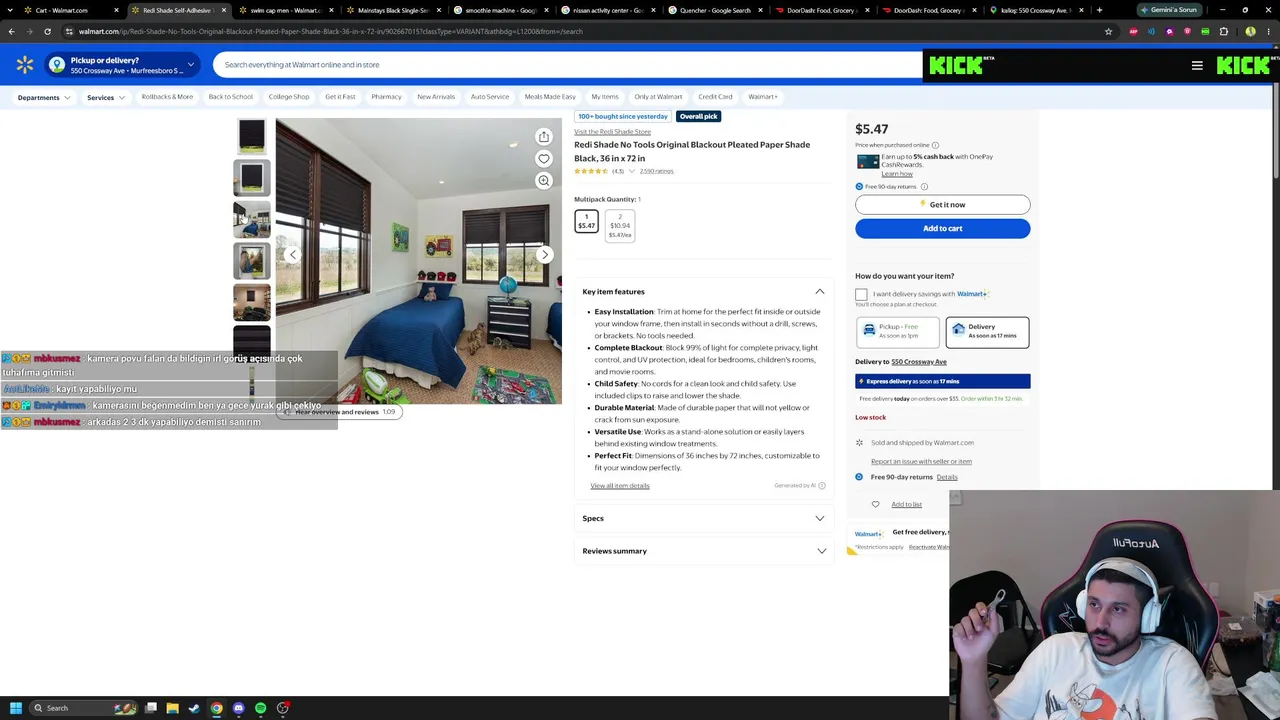
Task: Favorite the item with the heart icon on the image
Action: tap(544, 158)
